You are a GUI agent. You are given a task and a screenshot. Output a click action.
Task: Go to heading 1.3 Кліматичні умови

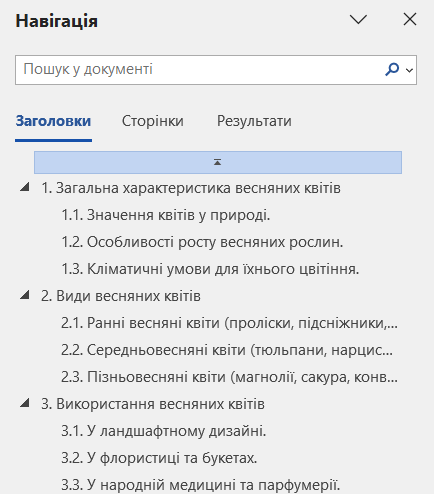[x=210, y=269]
